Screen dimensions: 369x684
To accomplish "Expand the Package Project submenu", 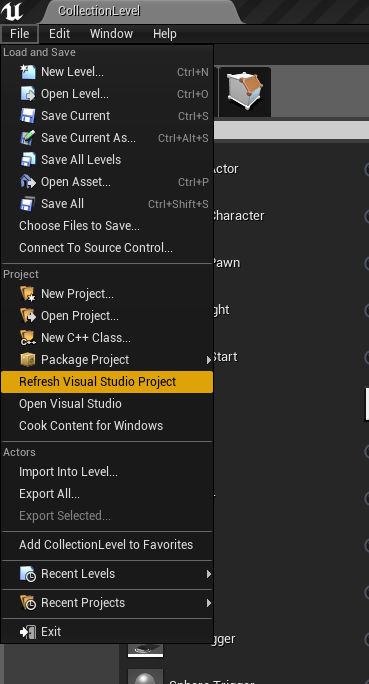I will 209,360.
